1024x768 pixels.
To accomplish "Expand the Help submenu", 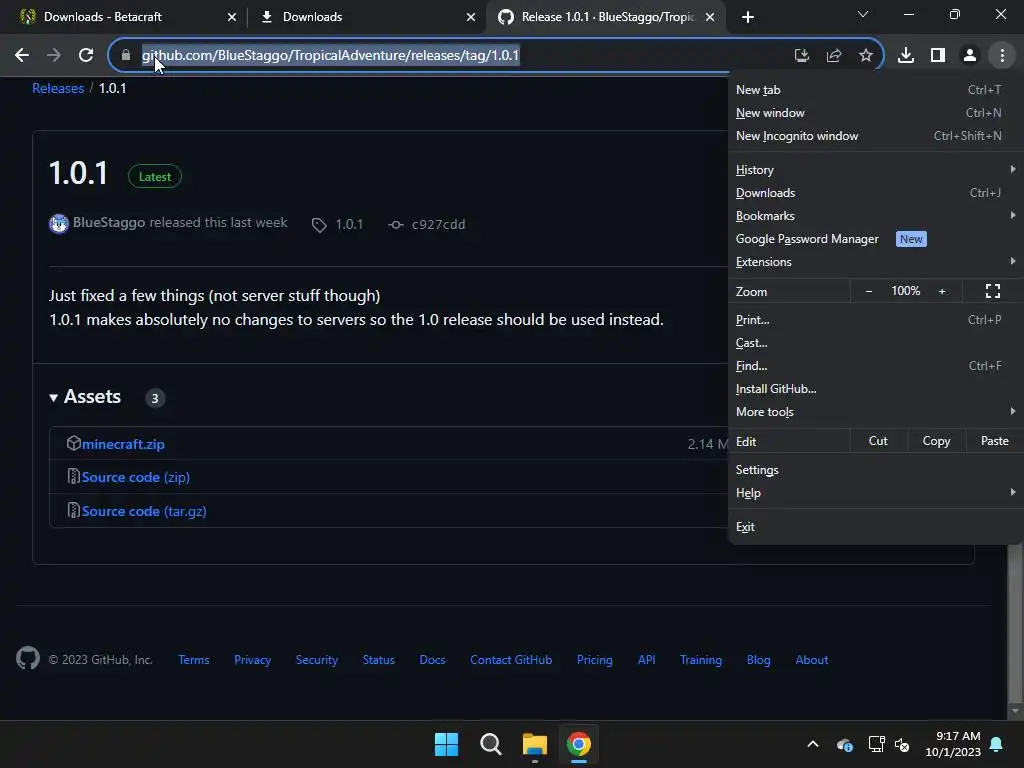I will 875,493.
